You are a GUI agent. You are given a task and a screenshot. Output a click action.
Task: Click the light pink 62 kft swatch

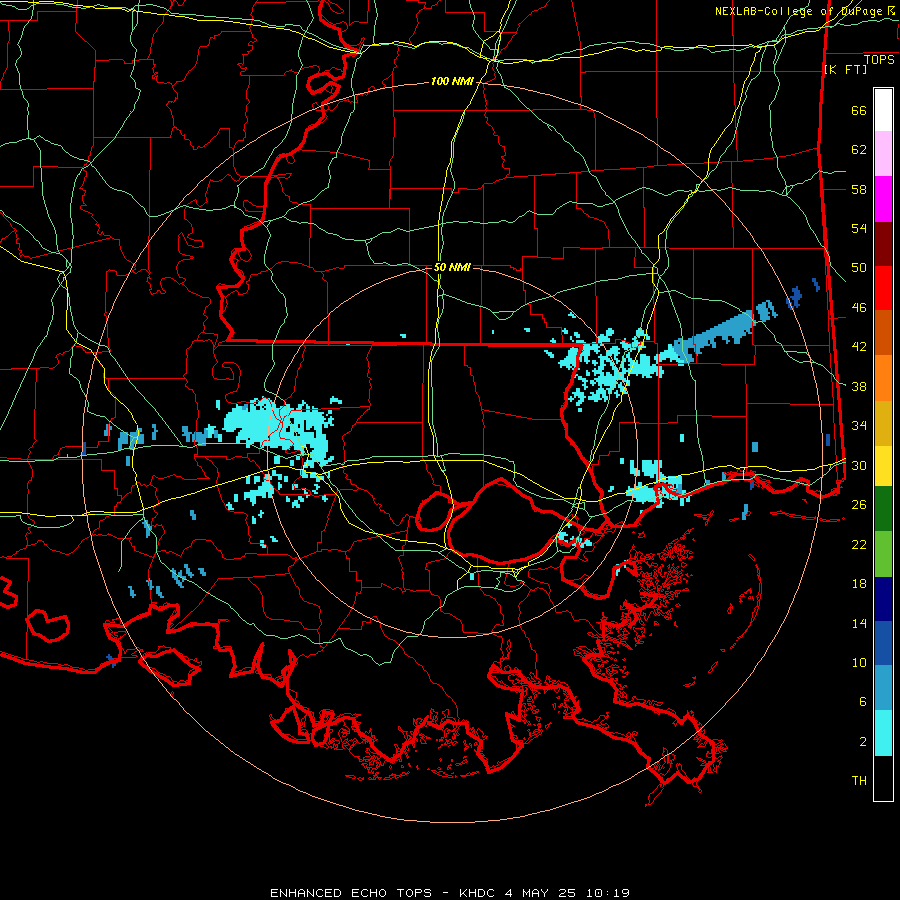tap(883, 153)
